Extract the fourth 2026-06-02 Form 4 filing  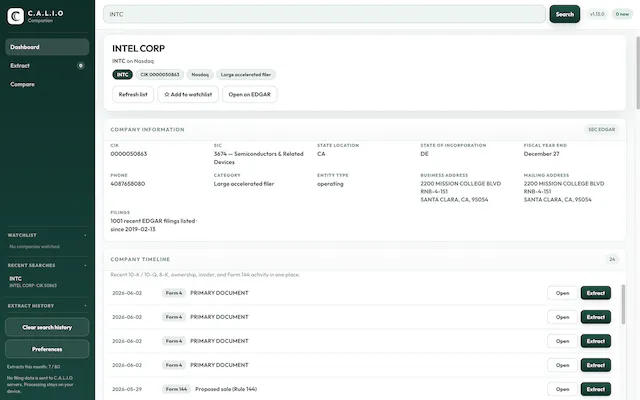click(596, 365)
